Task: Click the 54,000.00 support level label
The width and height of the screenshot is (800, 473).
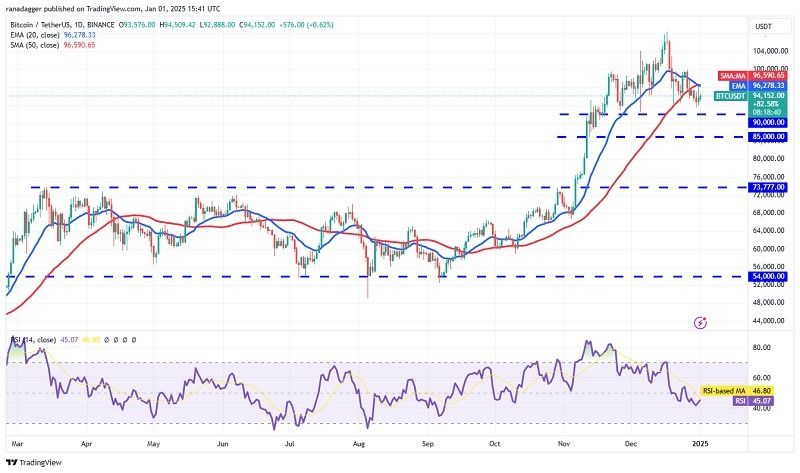Action: [767, 276]
